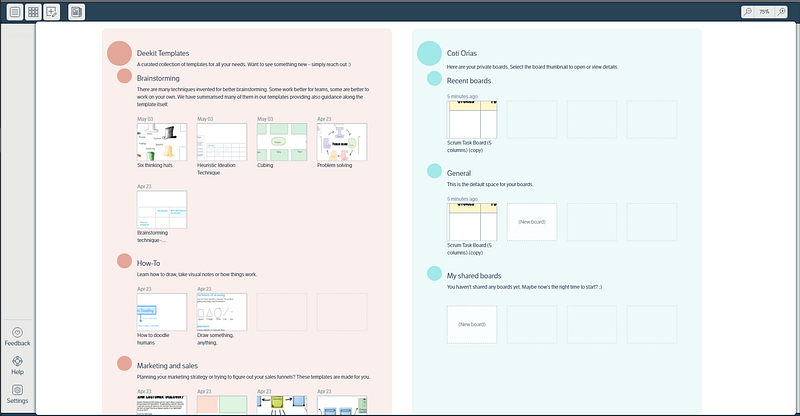Open the templates board icon in top toolbar

[x=77, y=12]
